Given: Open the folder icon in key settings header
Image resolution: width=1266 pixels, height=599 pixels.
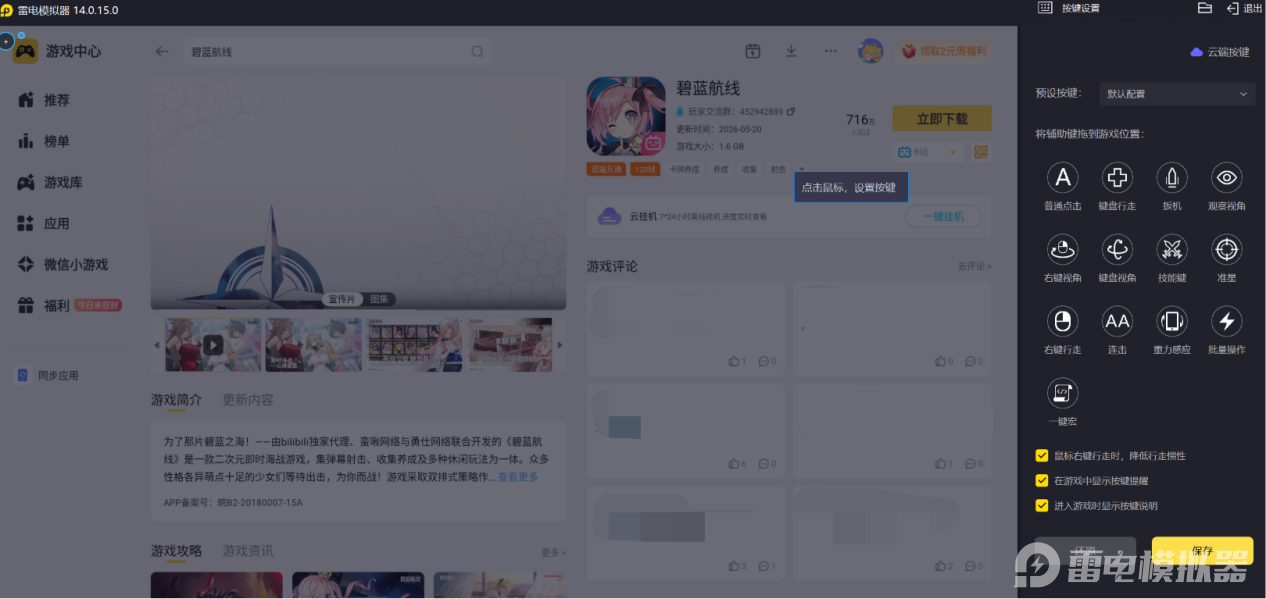Looking at the screenshot, I should [1205, 8].
